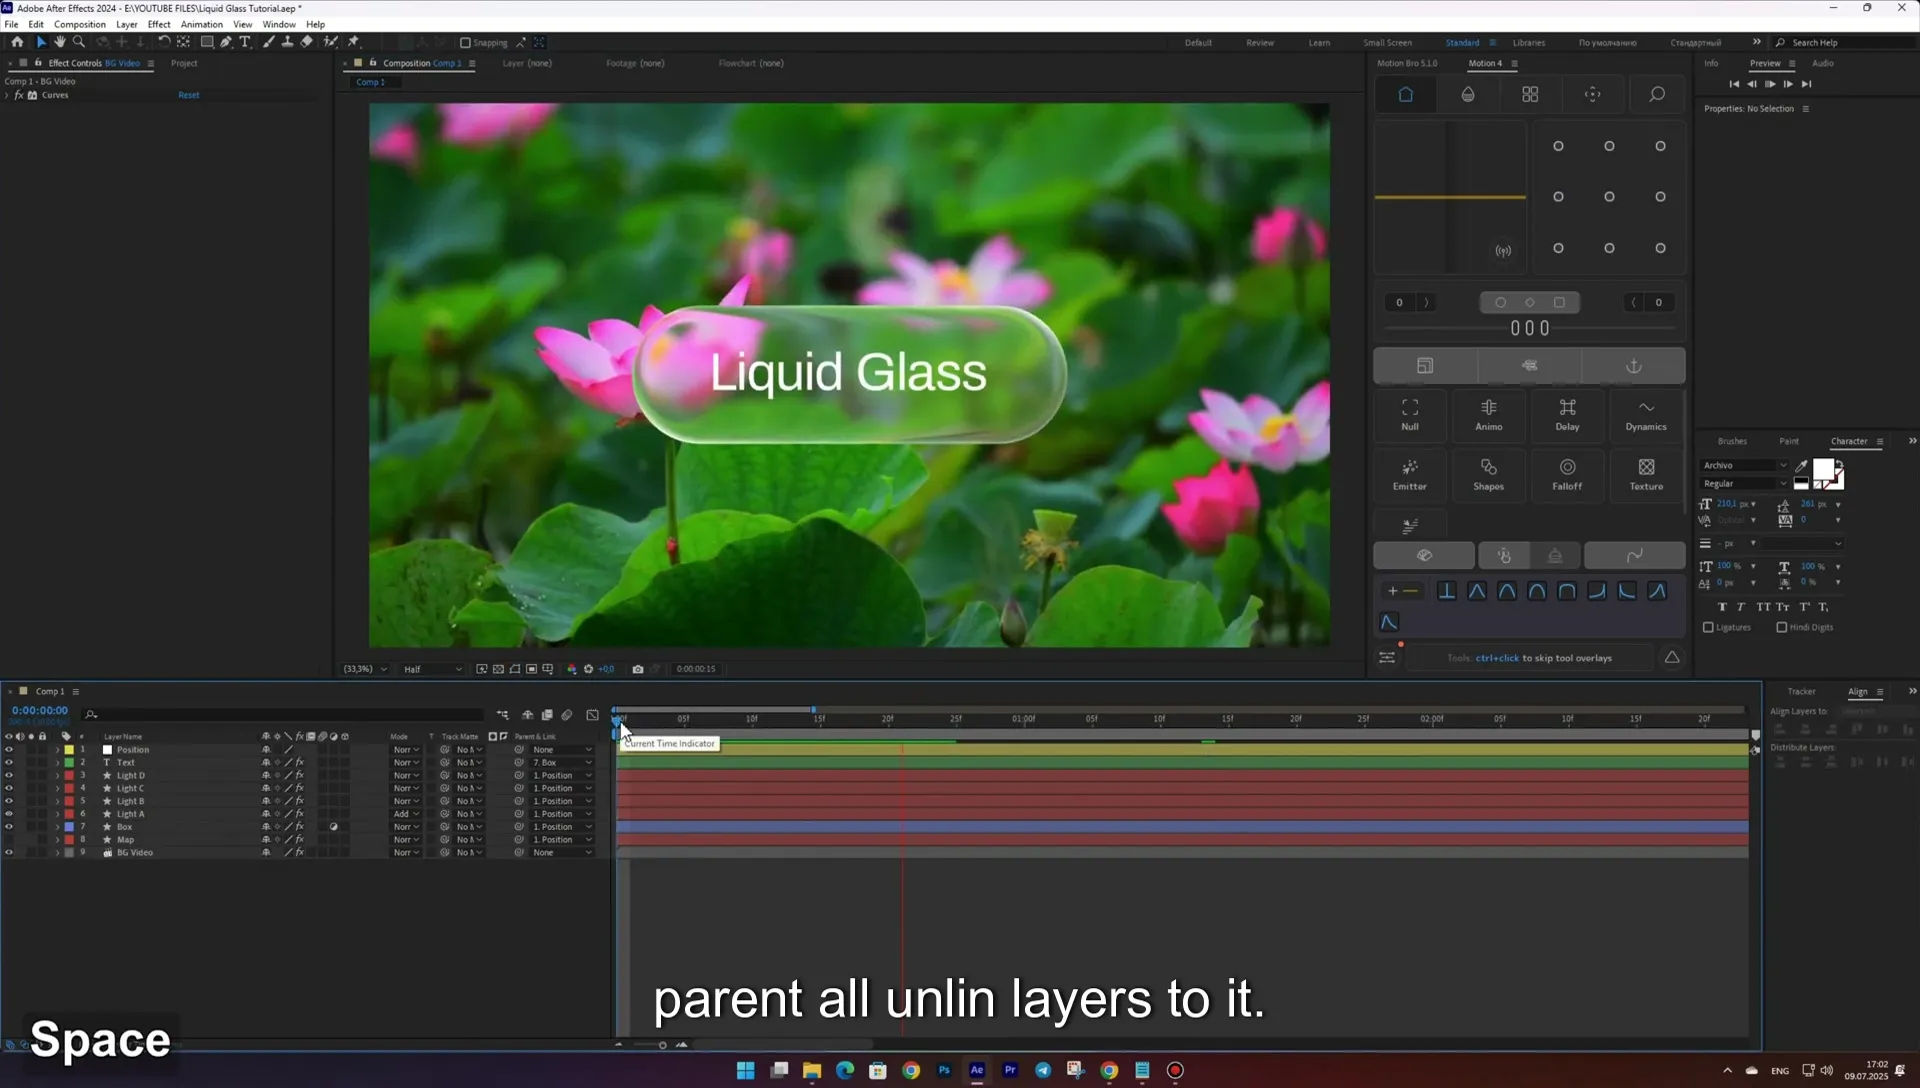Switch to the Project tab
This screenshot has height=1088, width=1920.
coord(184,63)
